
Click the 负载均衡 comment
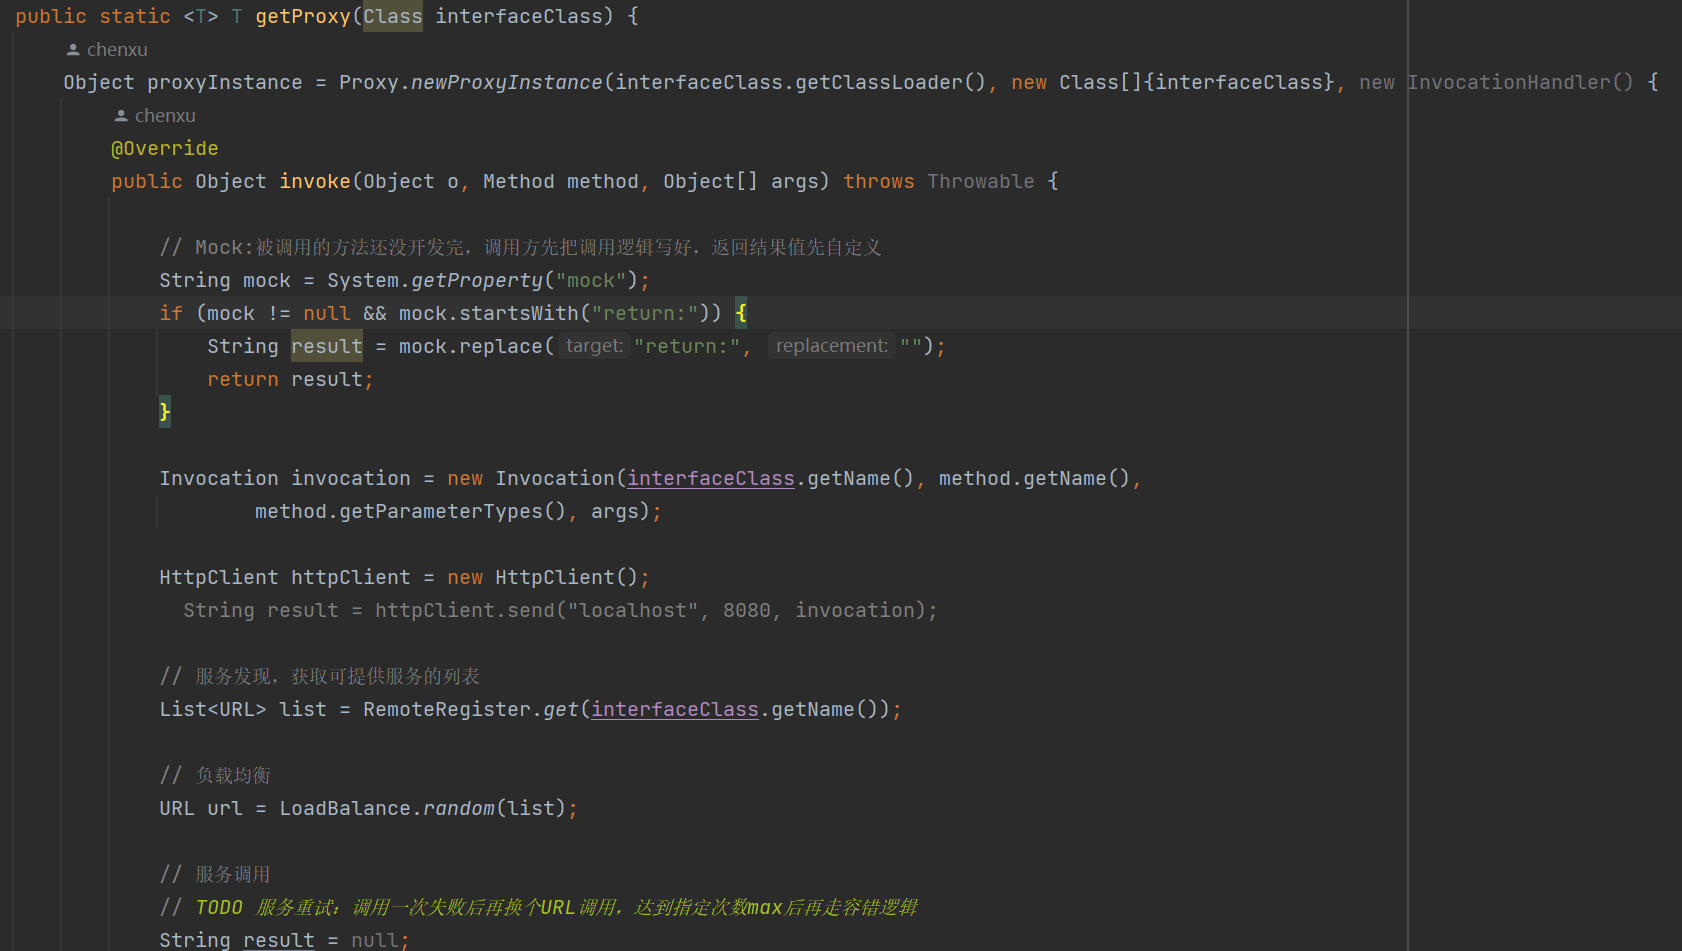coord(215,775)
